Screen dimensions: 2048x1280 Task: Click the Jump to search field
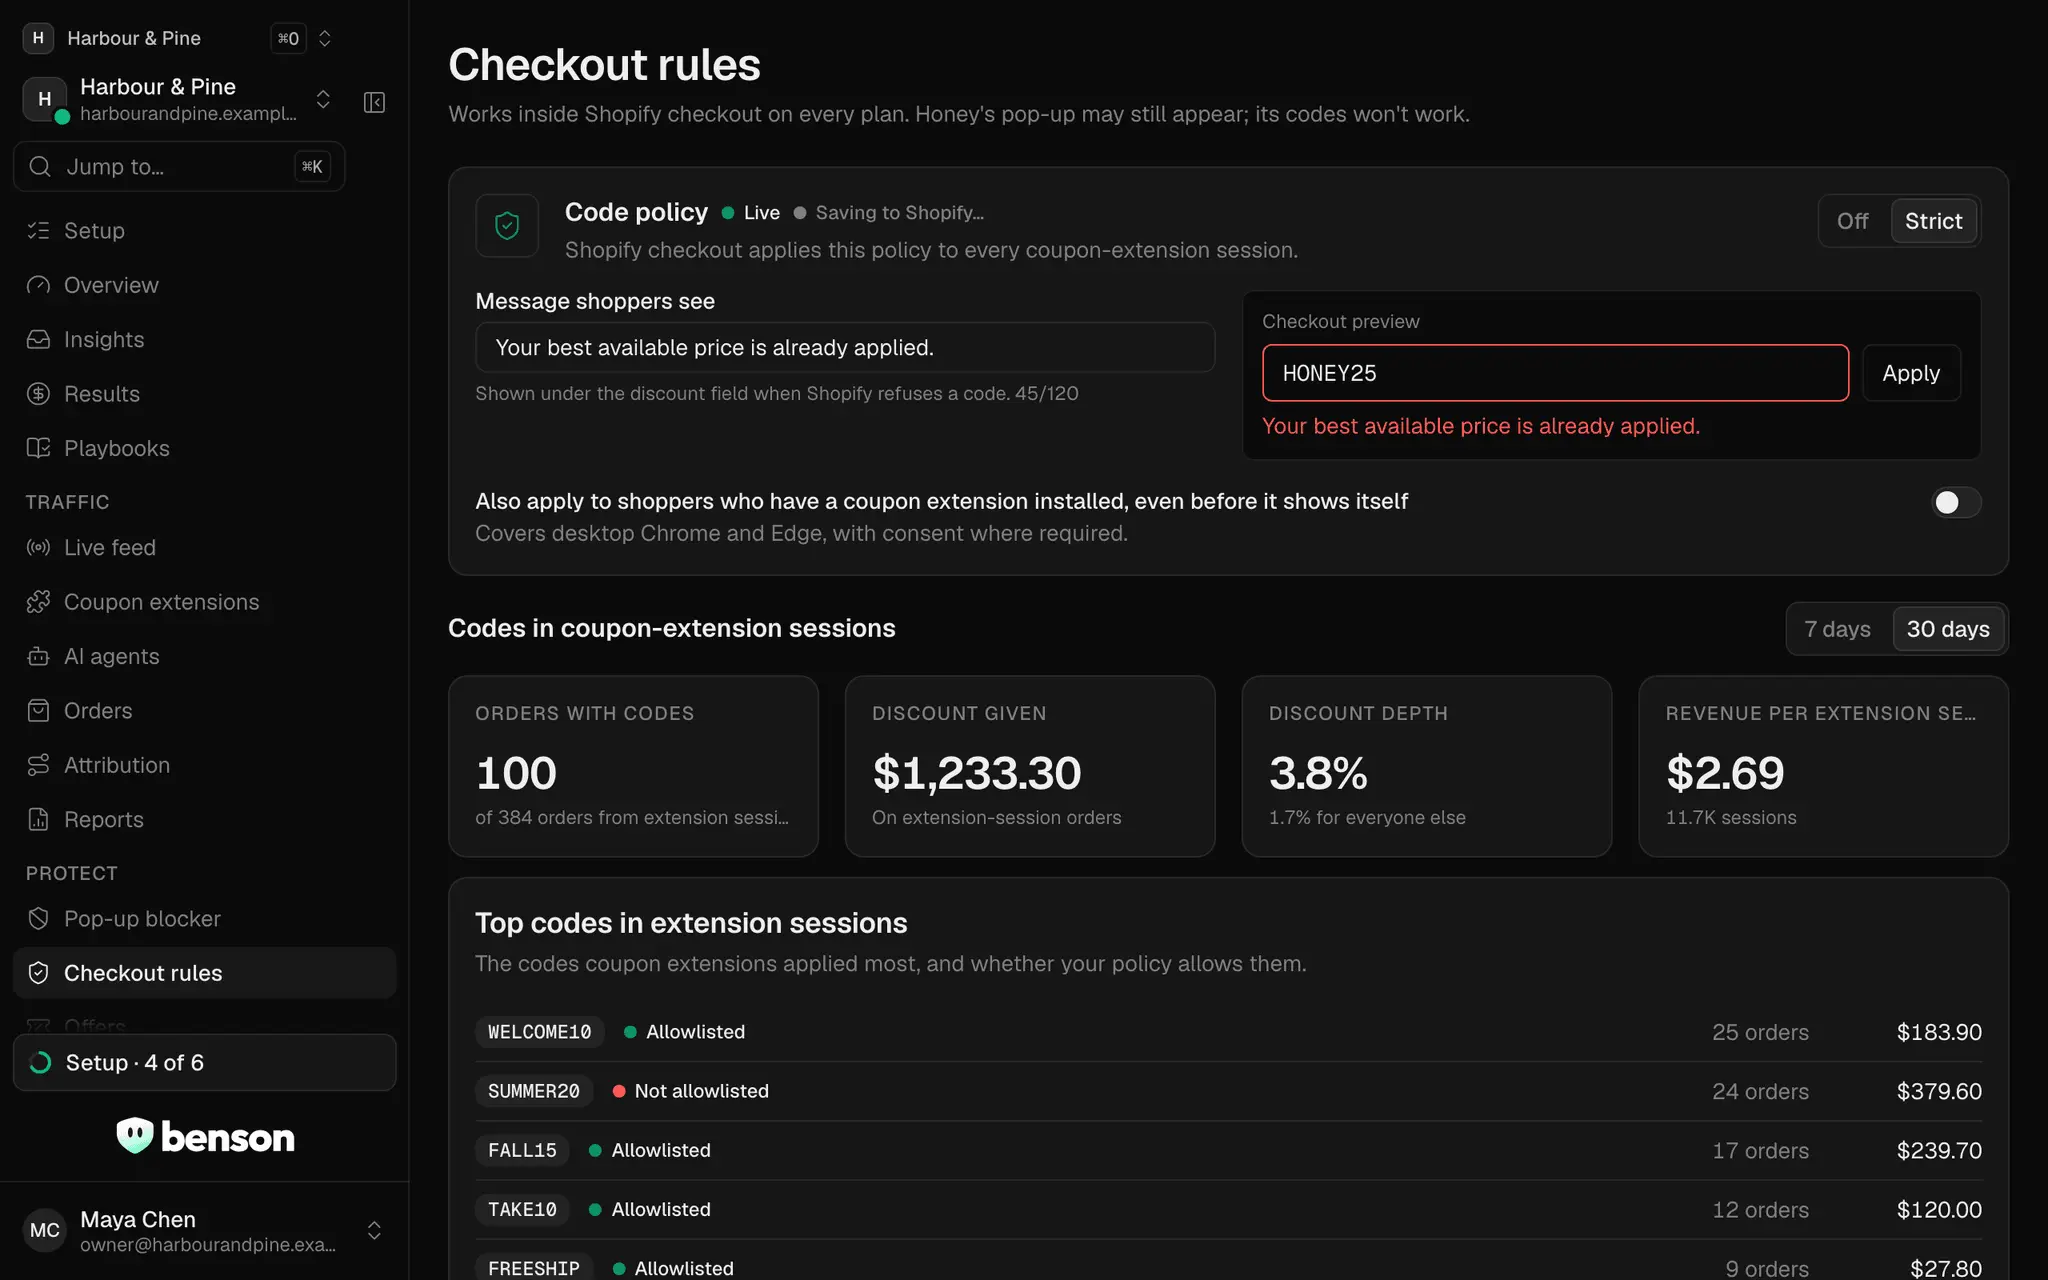(x=179, y=166)
